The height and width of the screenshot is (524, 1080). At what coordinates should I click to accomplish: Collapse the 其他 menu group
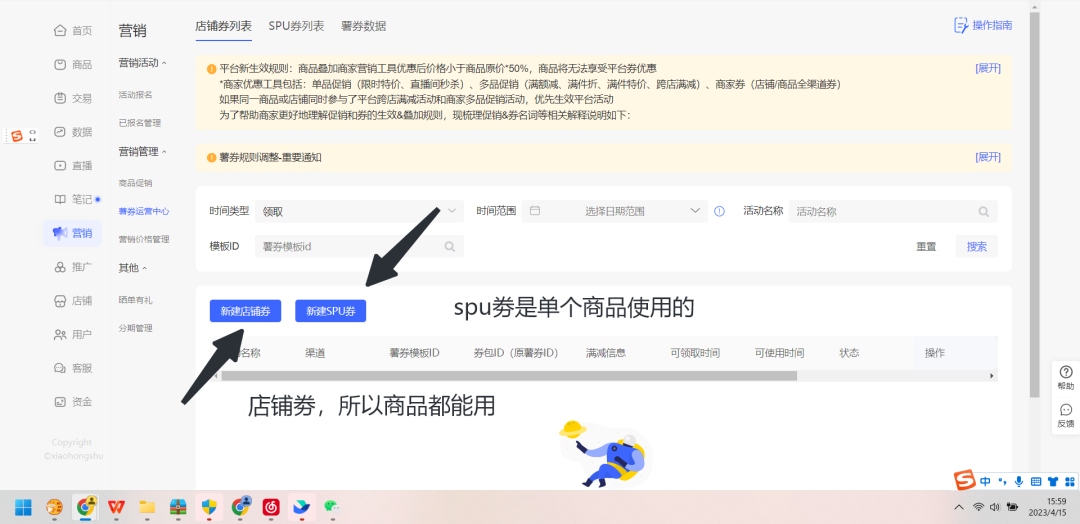pyautogui.click(x=133, y=268)
